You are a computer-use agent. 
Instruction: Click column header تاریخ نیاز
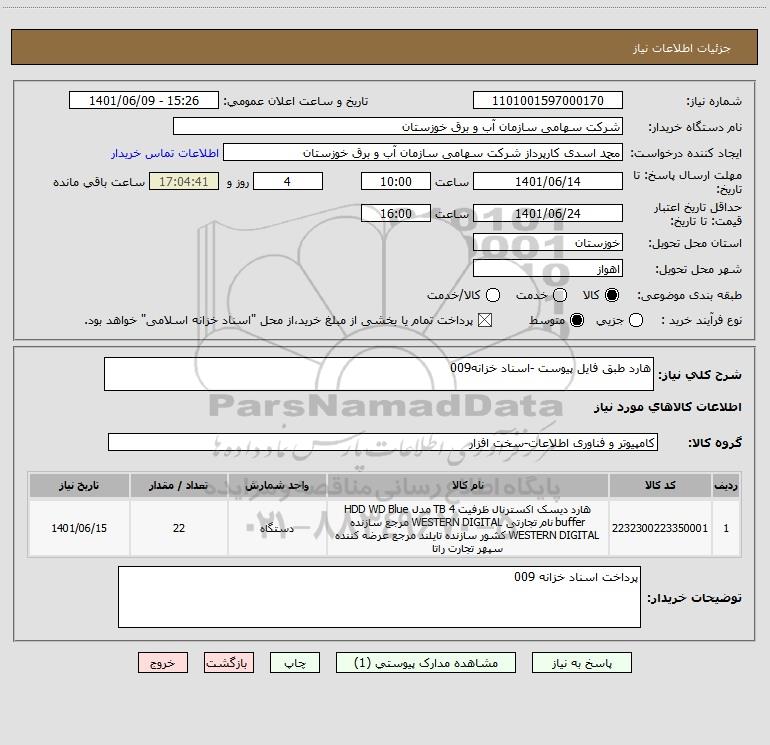pyautogui.click(x=79, y=485)
